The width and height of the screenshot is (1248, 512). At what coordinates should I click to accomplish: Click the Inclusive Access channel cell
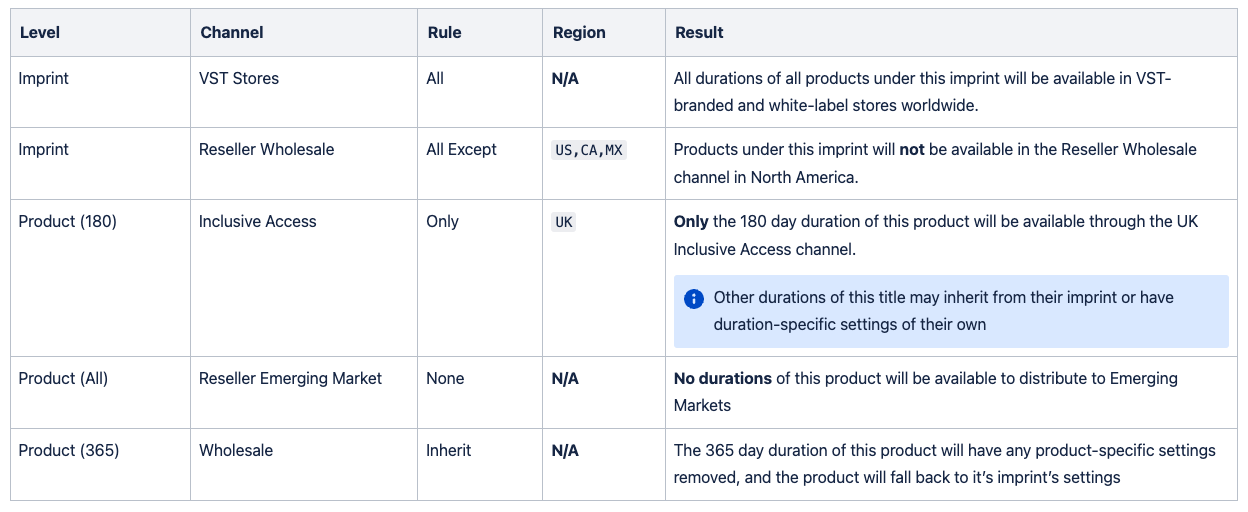(x=304, y=278)
